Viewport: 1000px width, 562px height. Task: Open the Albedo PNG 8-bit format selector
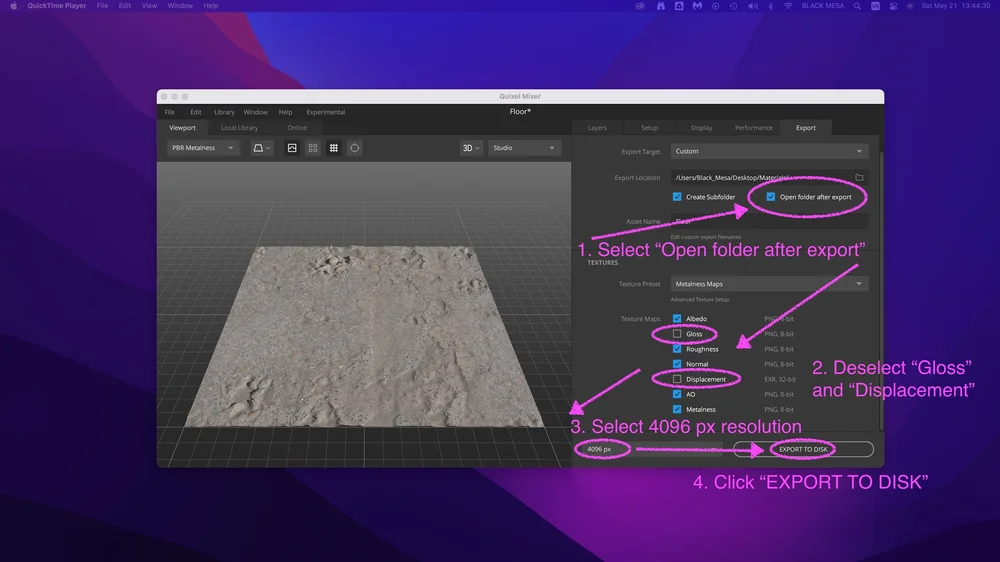pyautogui.click(x=779, y=318)
